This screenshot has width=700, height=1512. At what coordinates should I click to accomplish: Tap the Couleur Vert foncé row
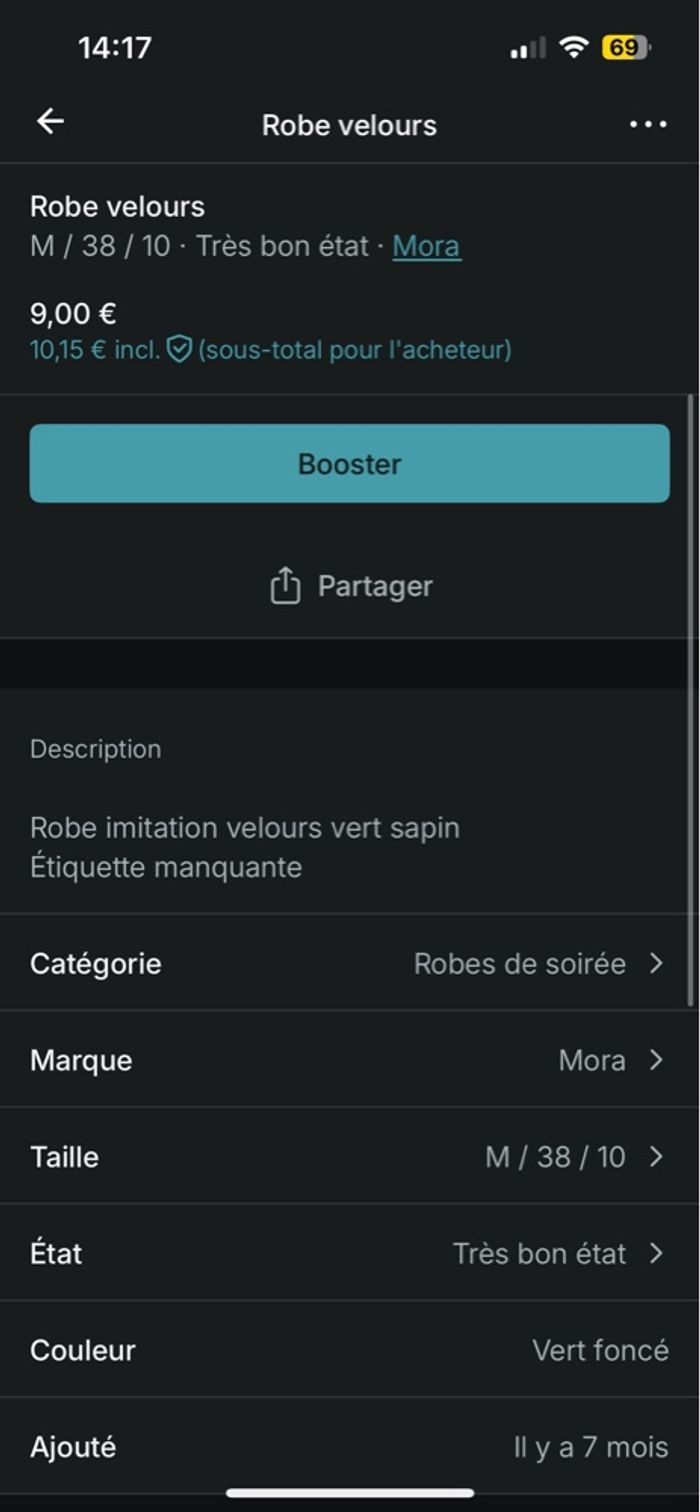[x=349, y=1350]
